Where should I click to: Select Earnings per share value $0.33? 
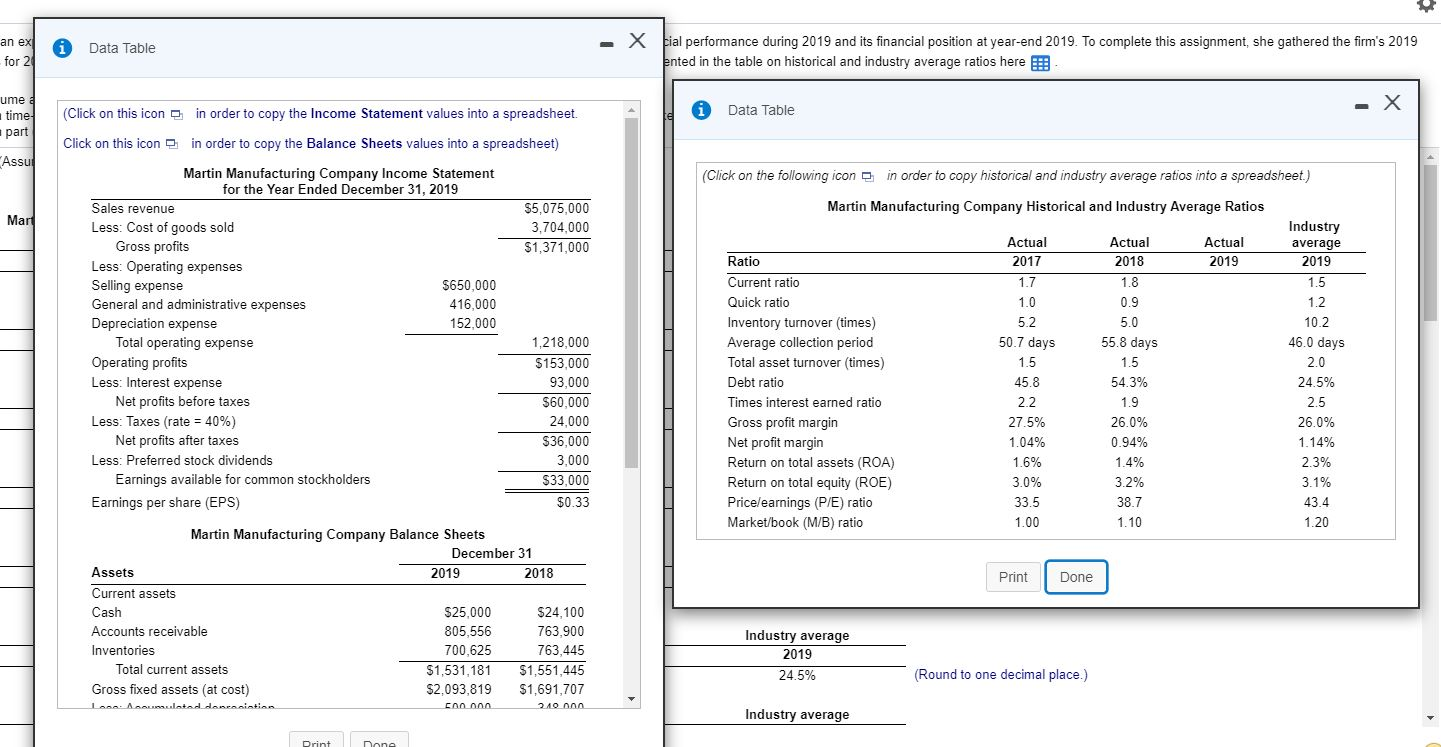click(573, 502)
